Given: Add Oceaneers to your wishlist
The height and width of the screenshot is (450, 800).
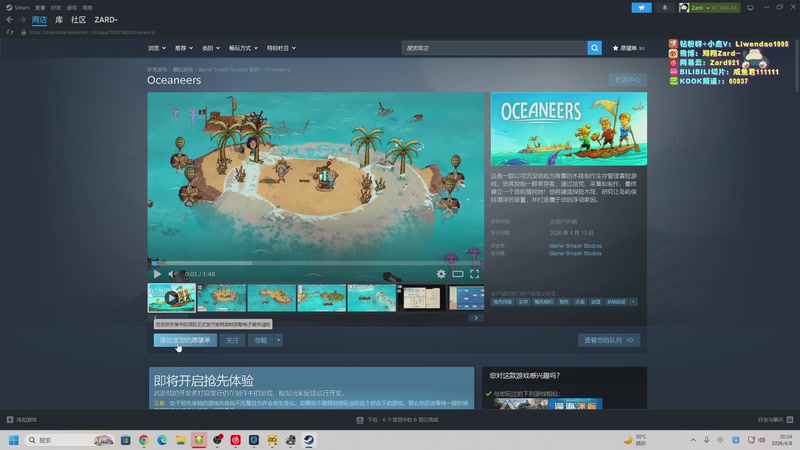Looking at the screenshot, I should point(185,340).
